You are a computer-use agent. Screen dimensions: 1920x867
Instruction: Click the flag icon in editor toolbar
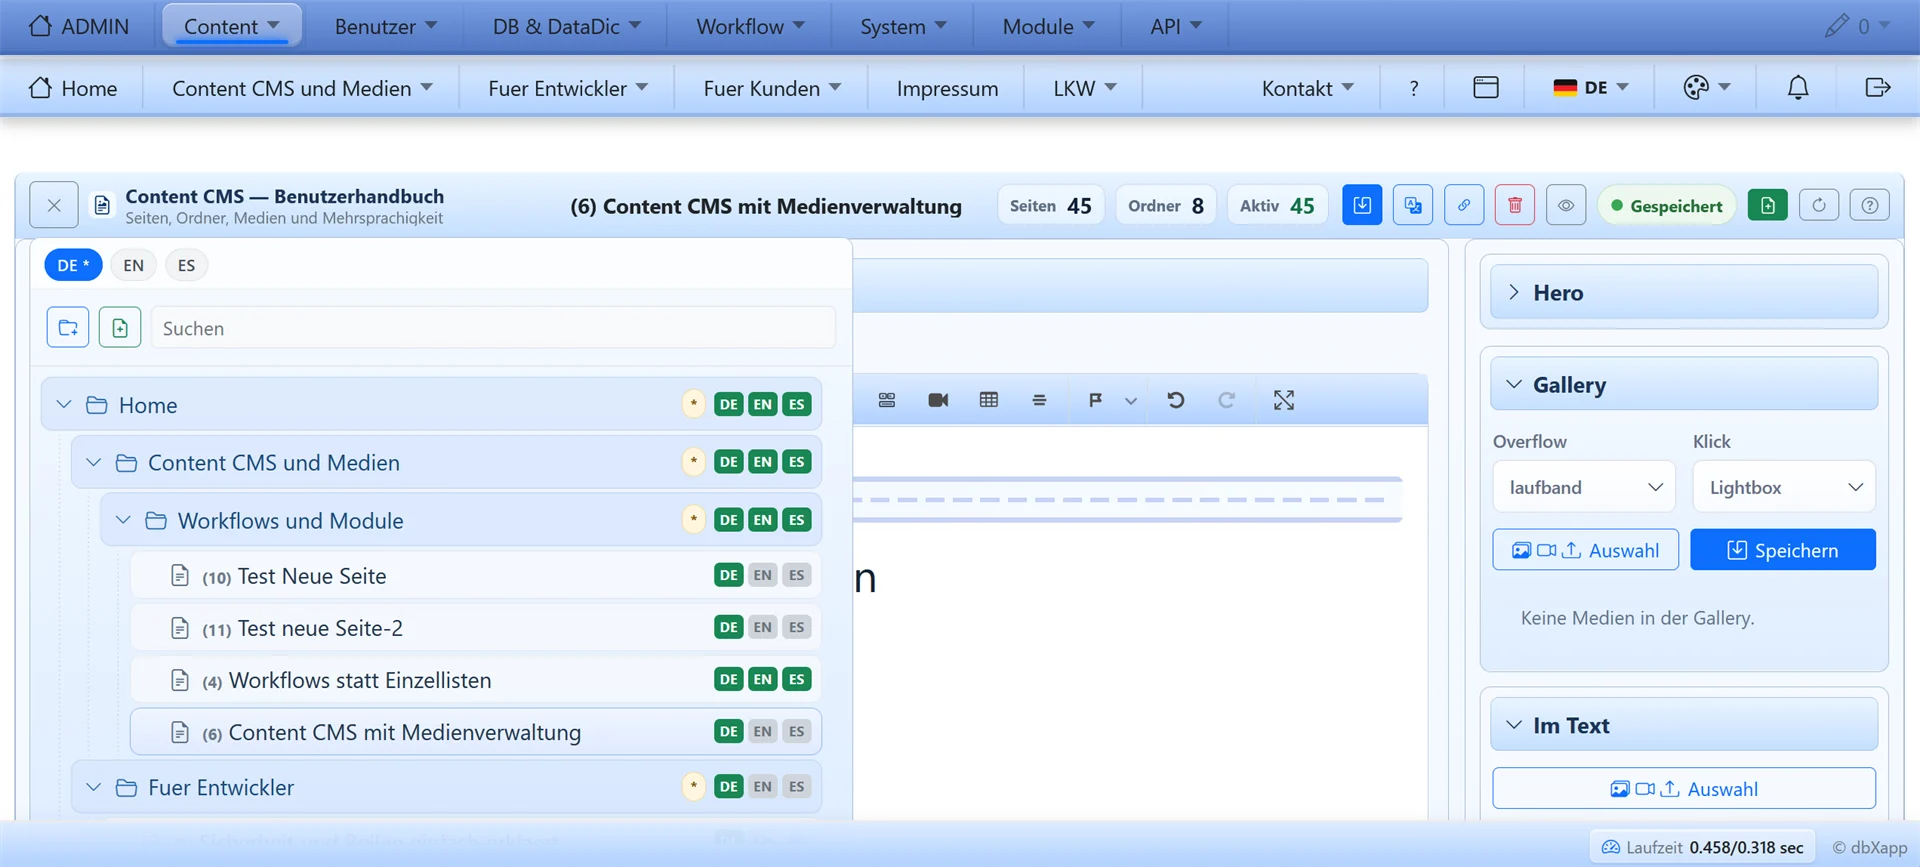click(x=1095, y=400)
